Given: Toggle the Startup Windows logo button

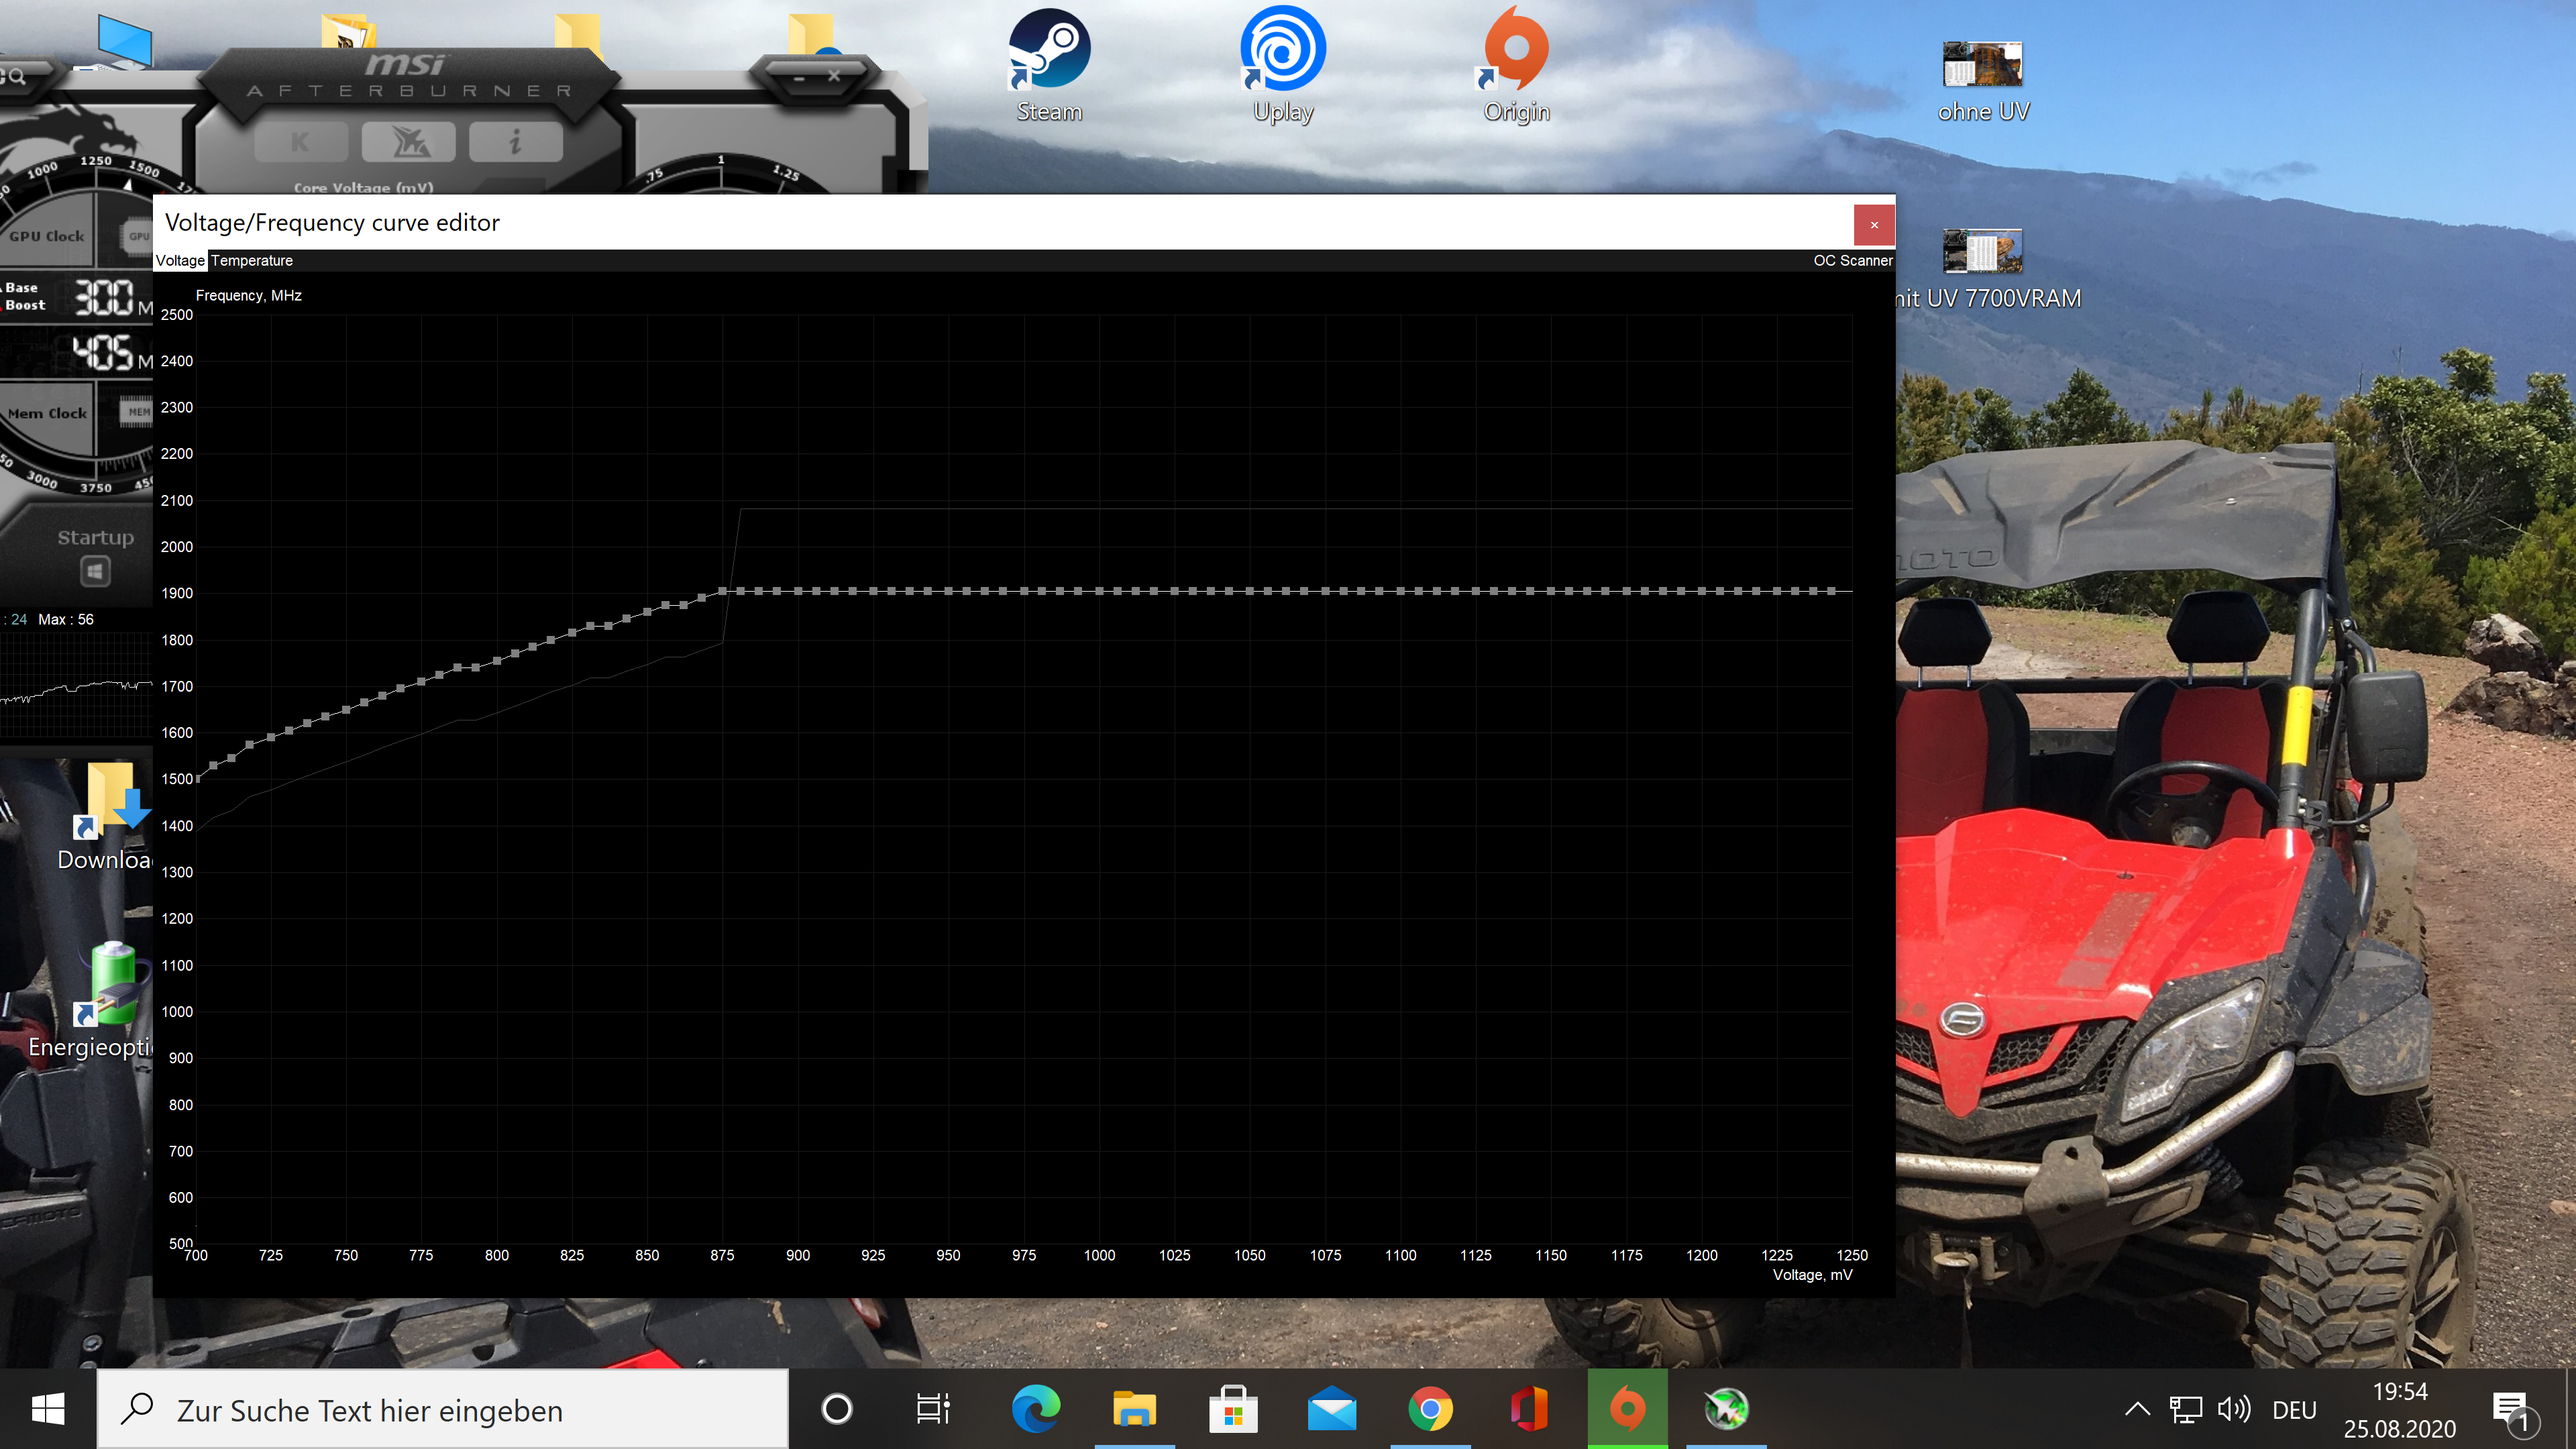Looking at the screenshot, I should click(95, 572).
